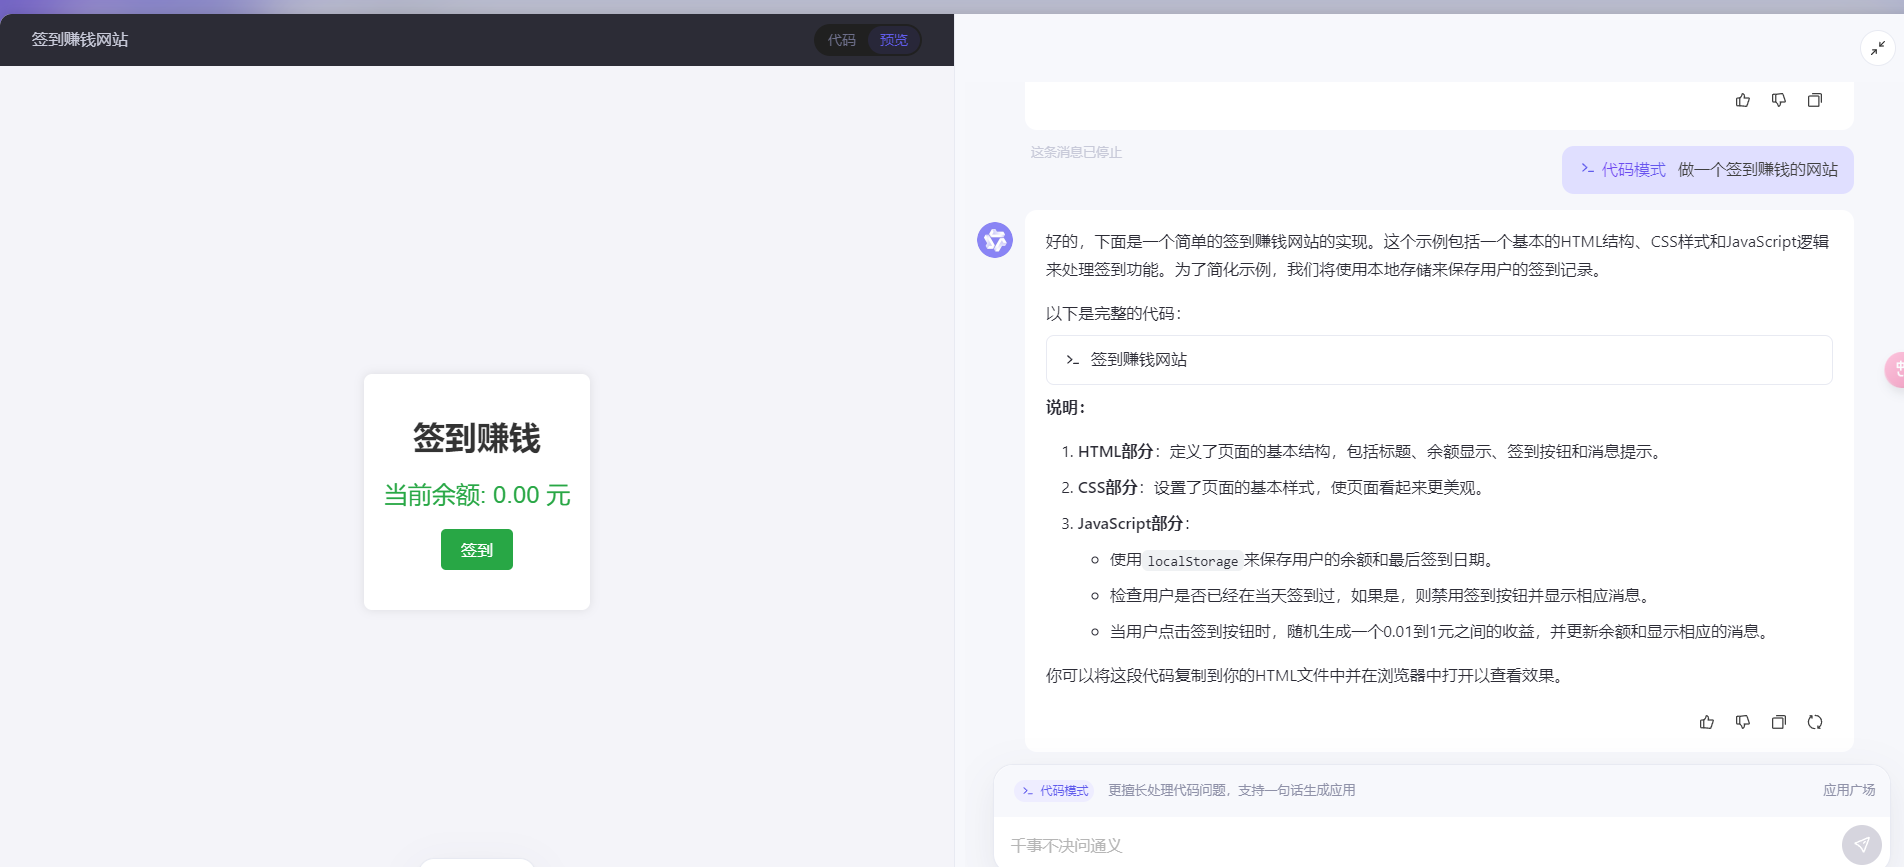Click the 代码模式 tag above input box

pyautogui.click(x=1055, y=791)
